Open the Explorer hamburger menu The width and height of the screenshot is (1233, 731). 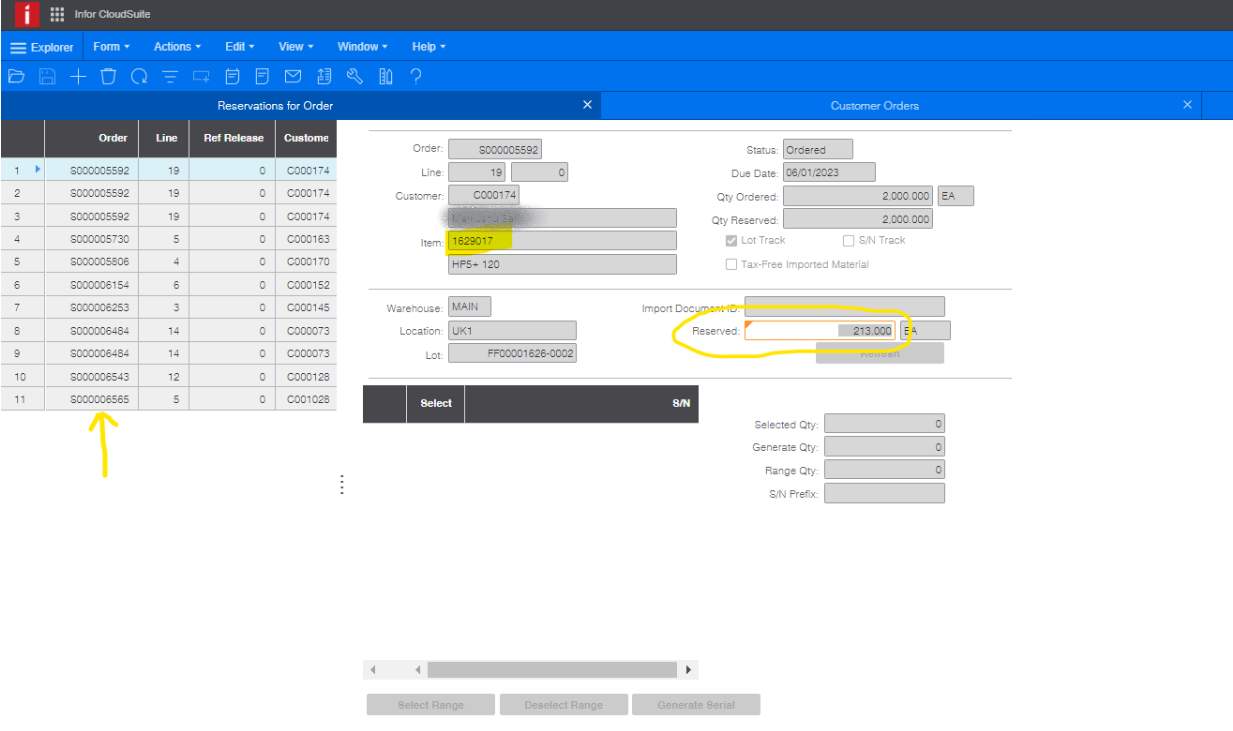click(x=42, y=47)
